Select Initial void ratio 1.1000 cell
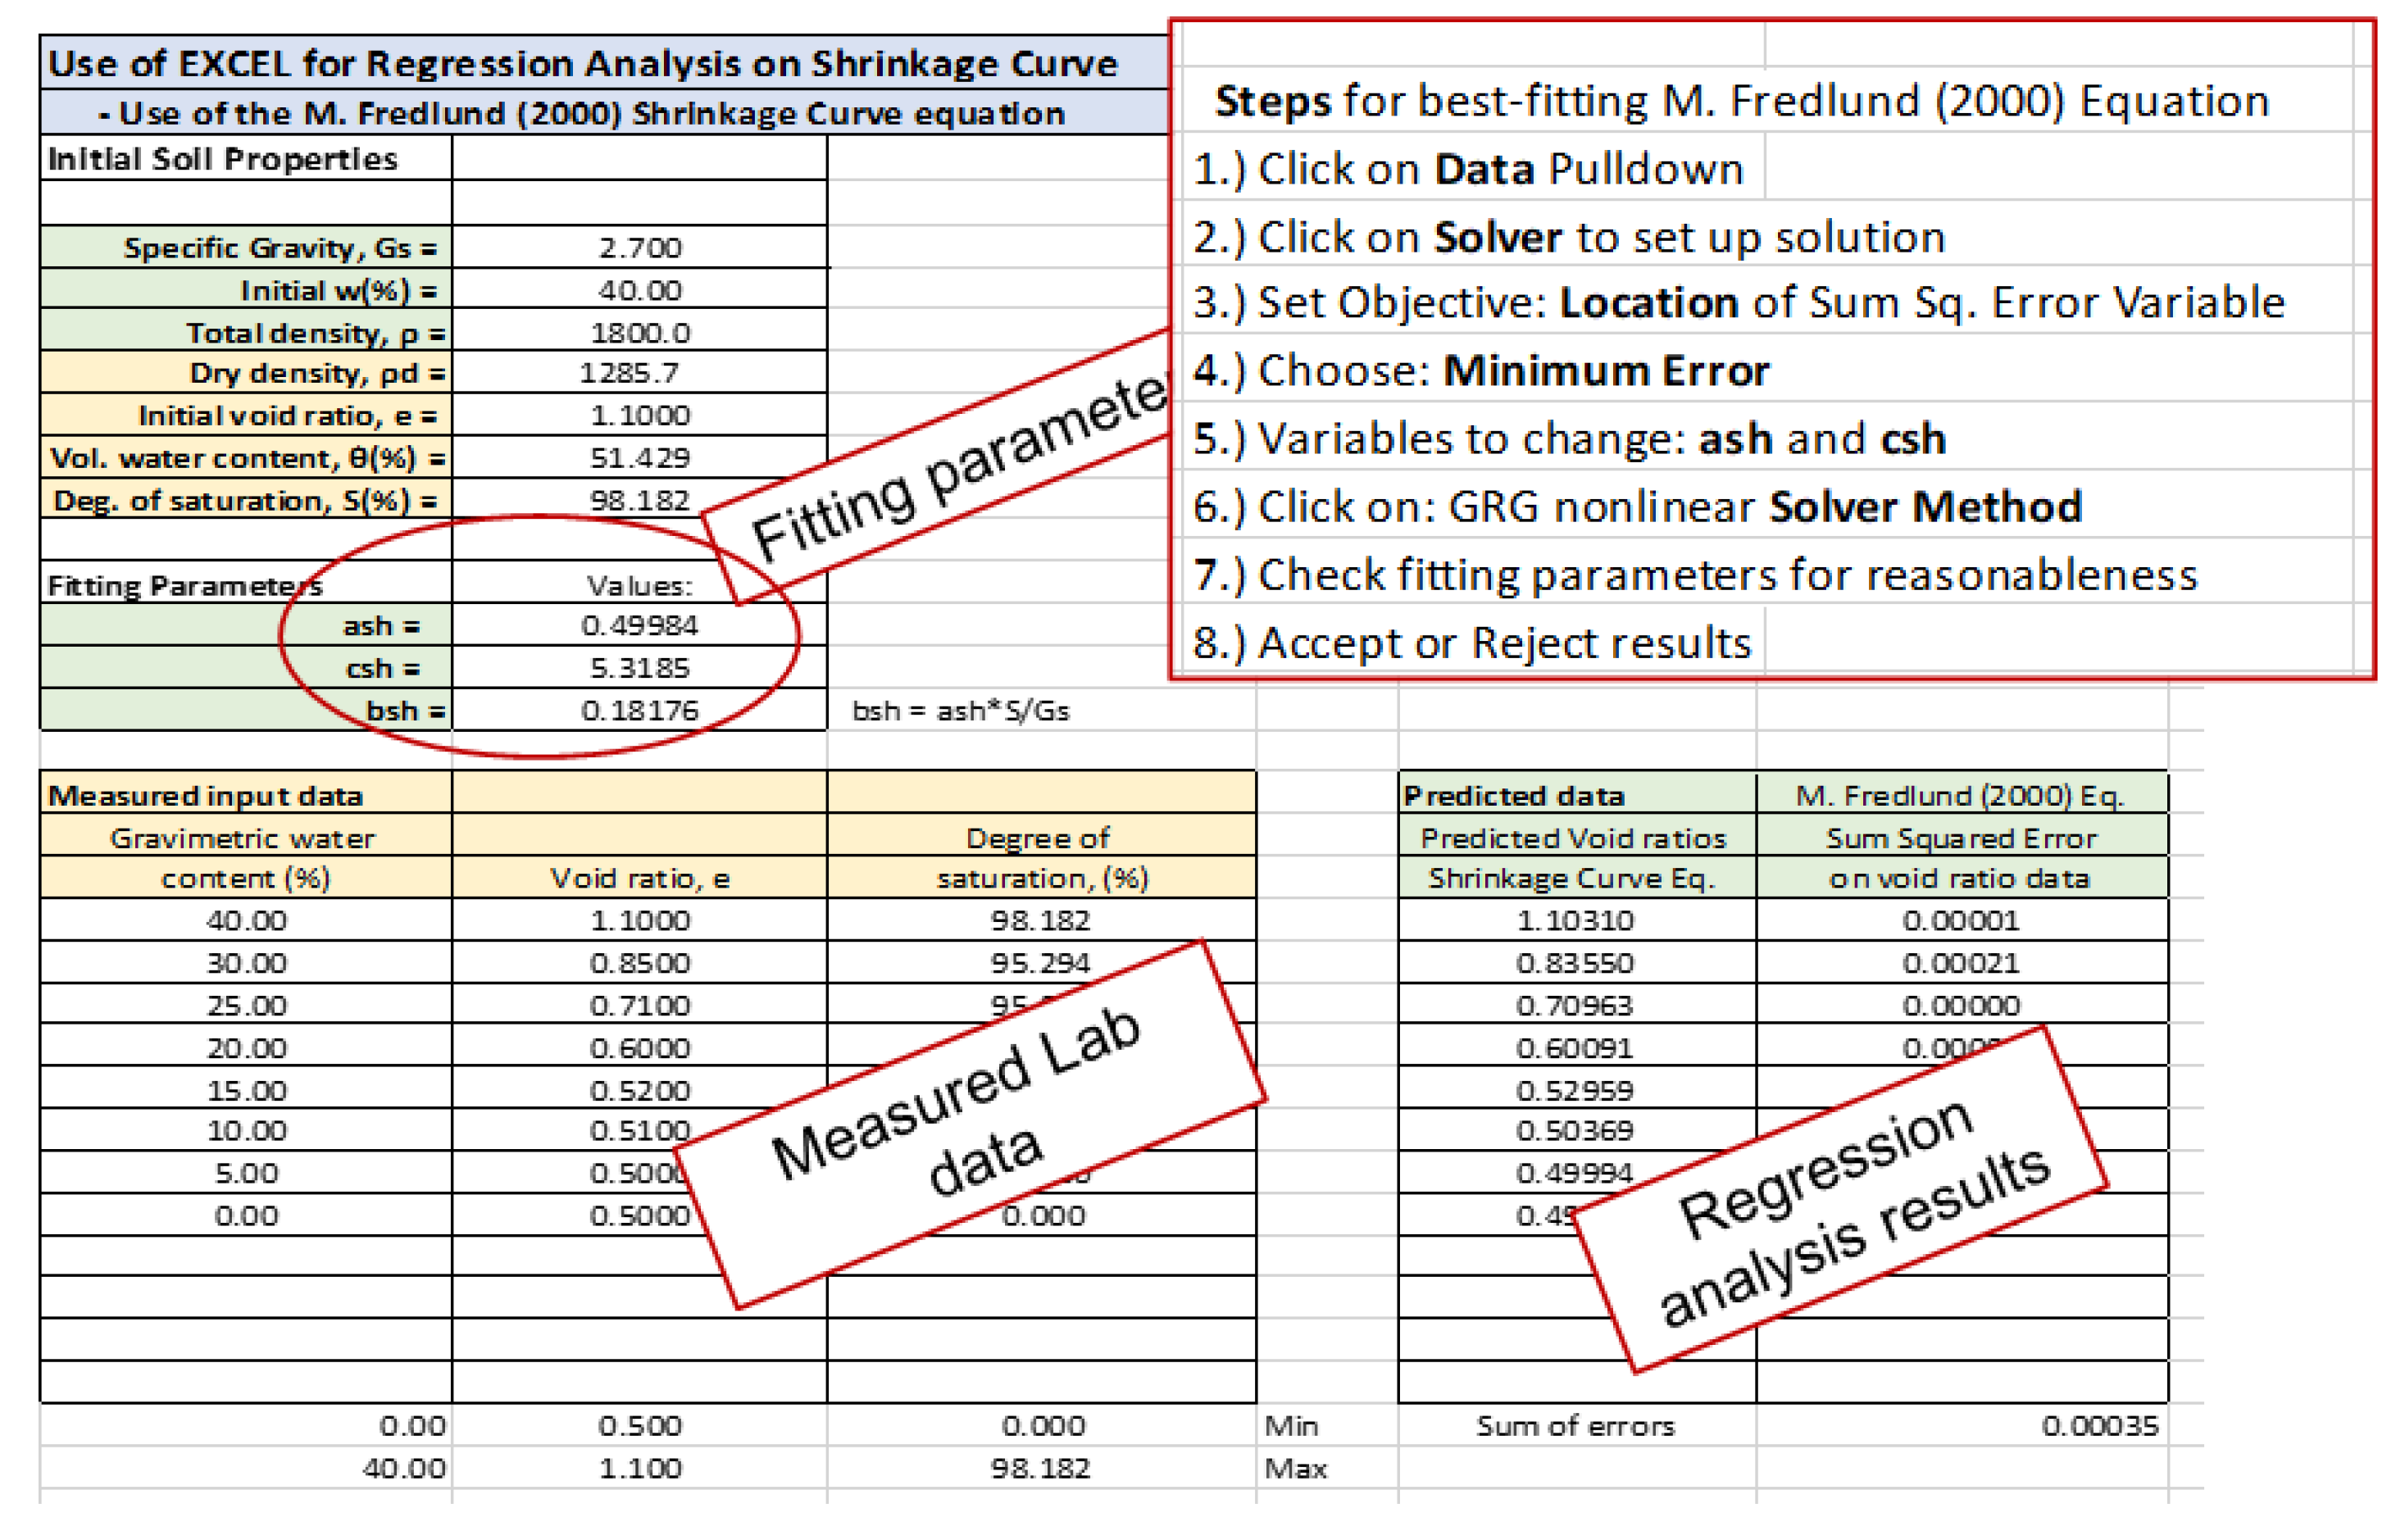 point(639,415)
